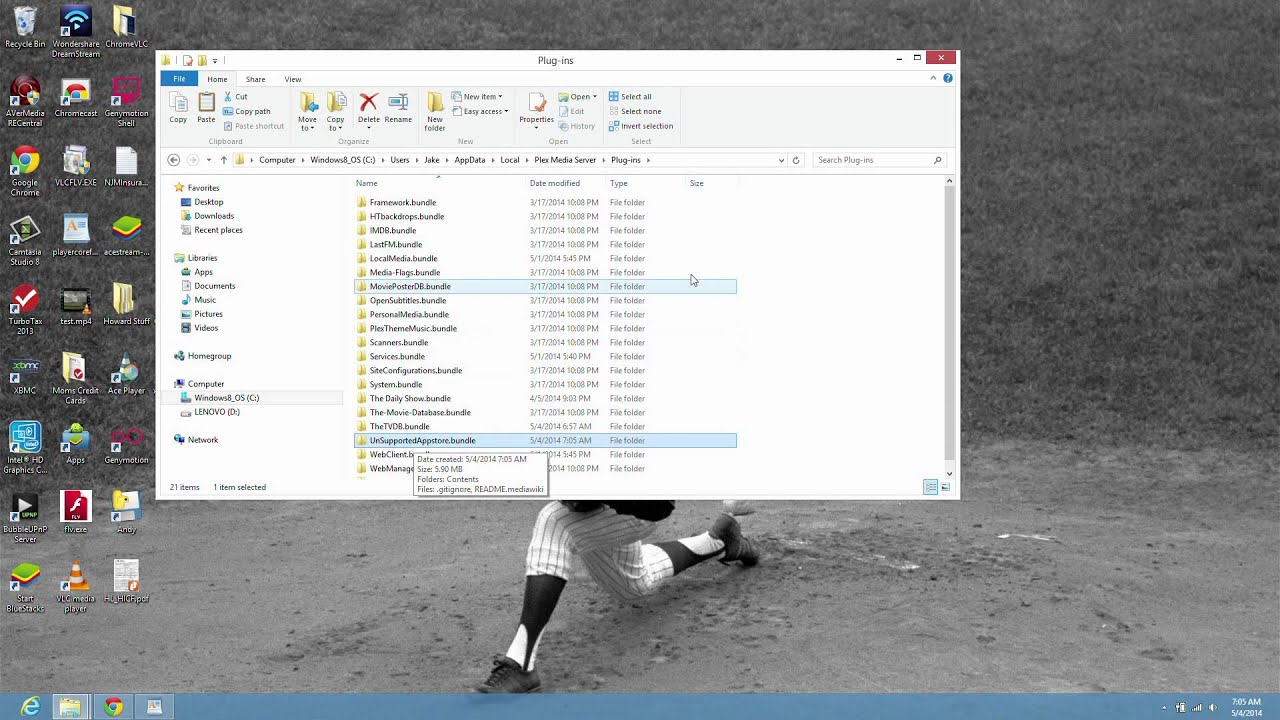Click Jake in the address breadcrumb

(x=432, y=160)
